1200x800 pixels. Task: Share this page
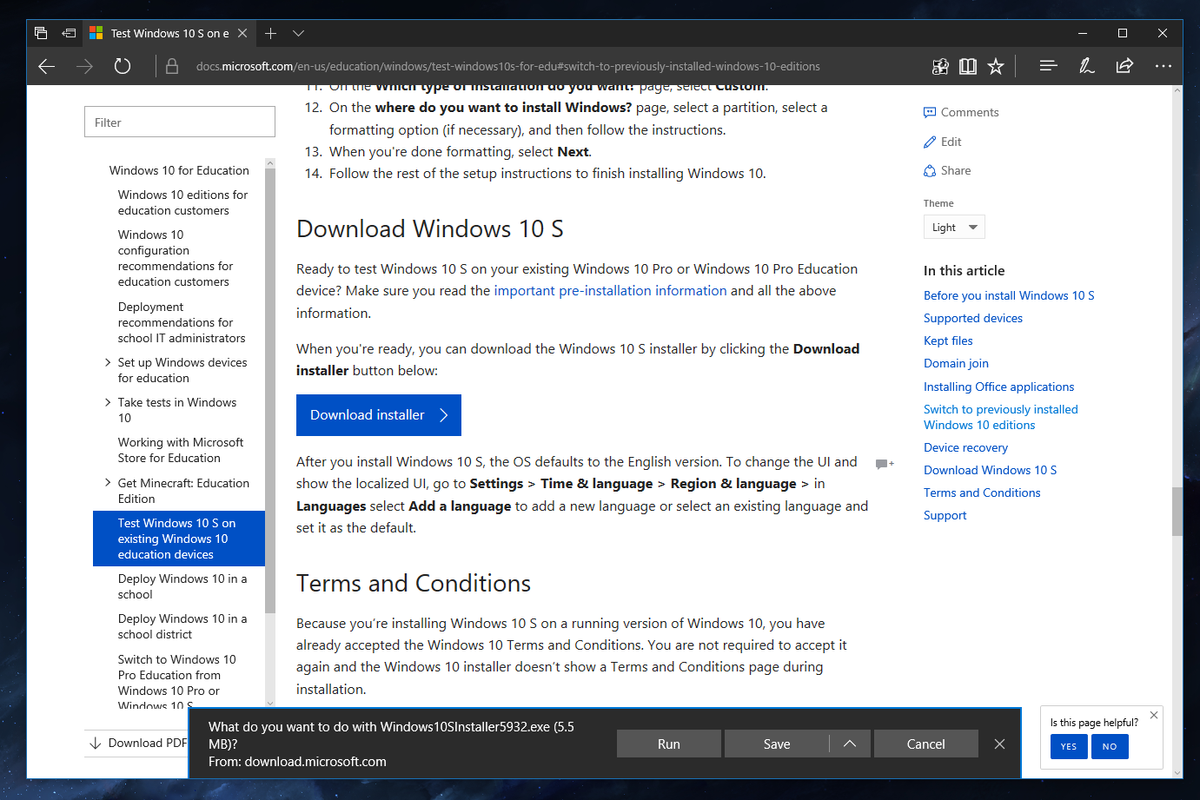(x=1123, y=65)
